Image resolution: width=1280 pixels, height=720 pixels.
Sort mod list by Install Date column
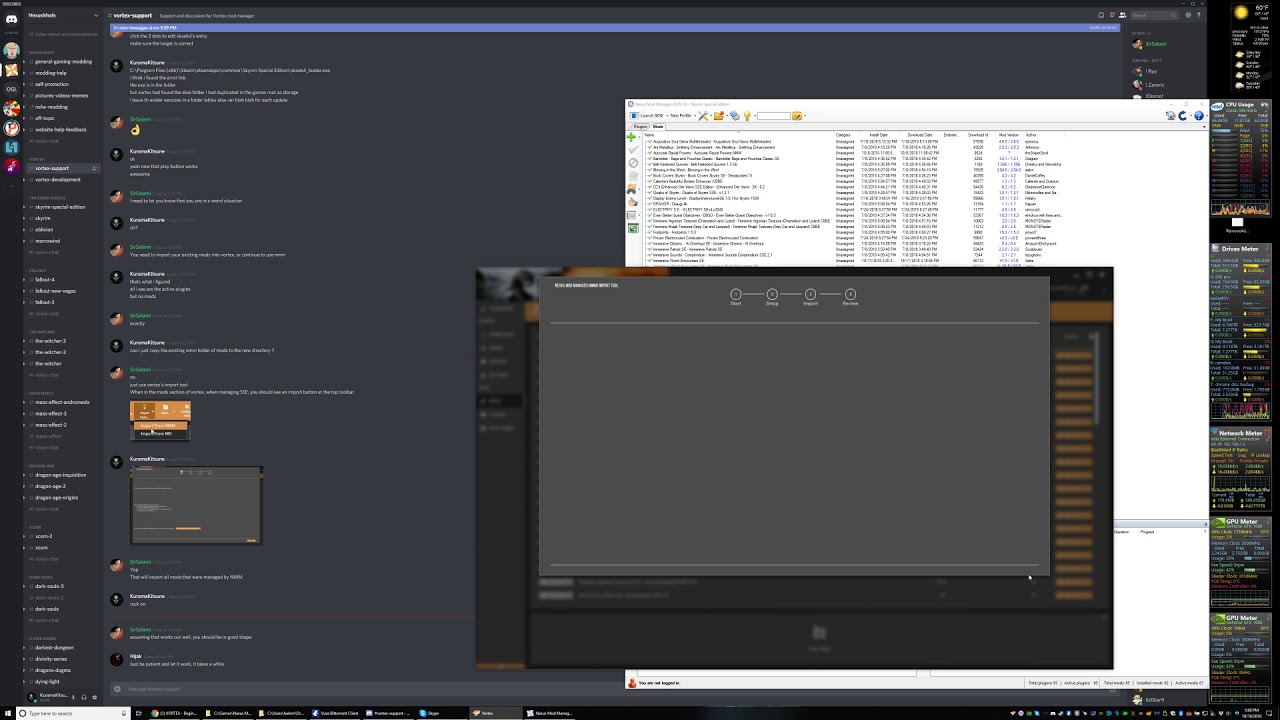coord(878,135)
